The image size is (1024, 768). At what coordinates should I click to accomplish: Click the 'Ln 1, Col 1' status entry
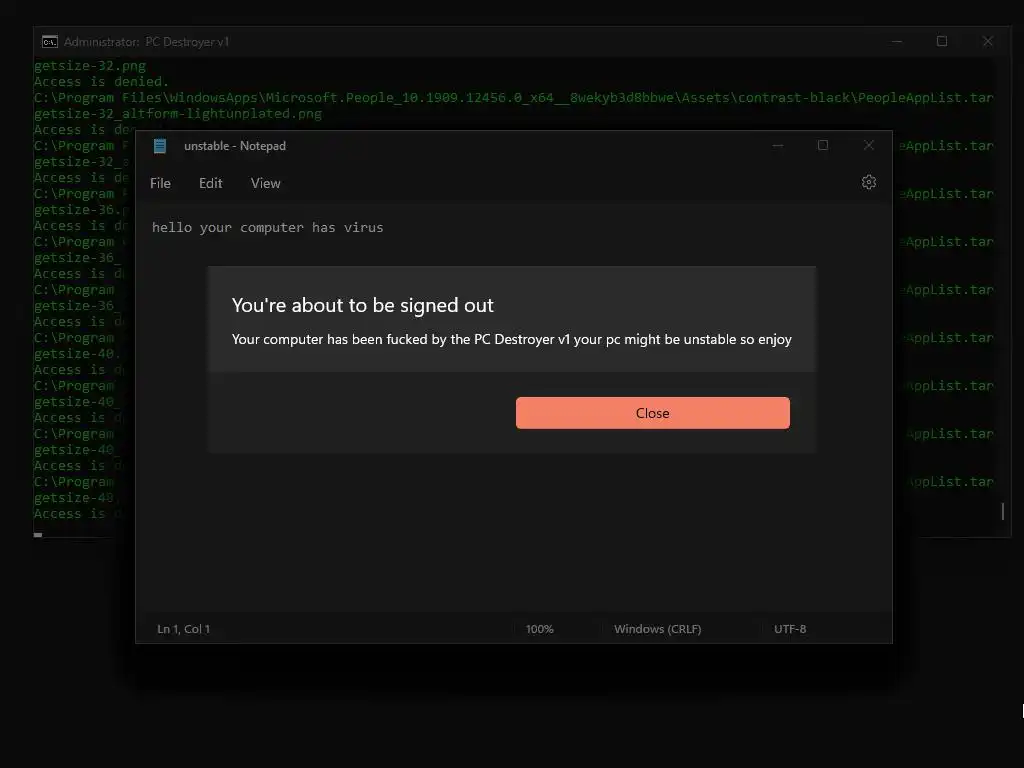[184, 629]
